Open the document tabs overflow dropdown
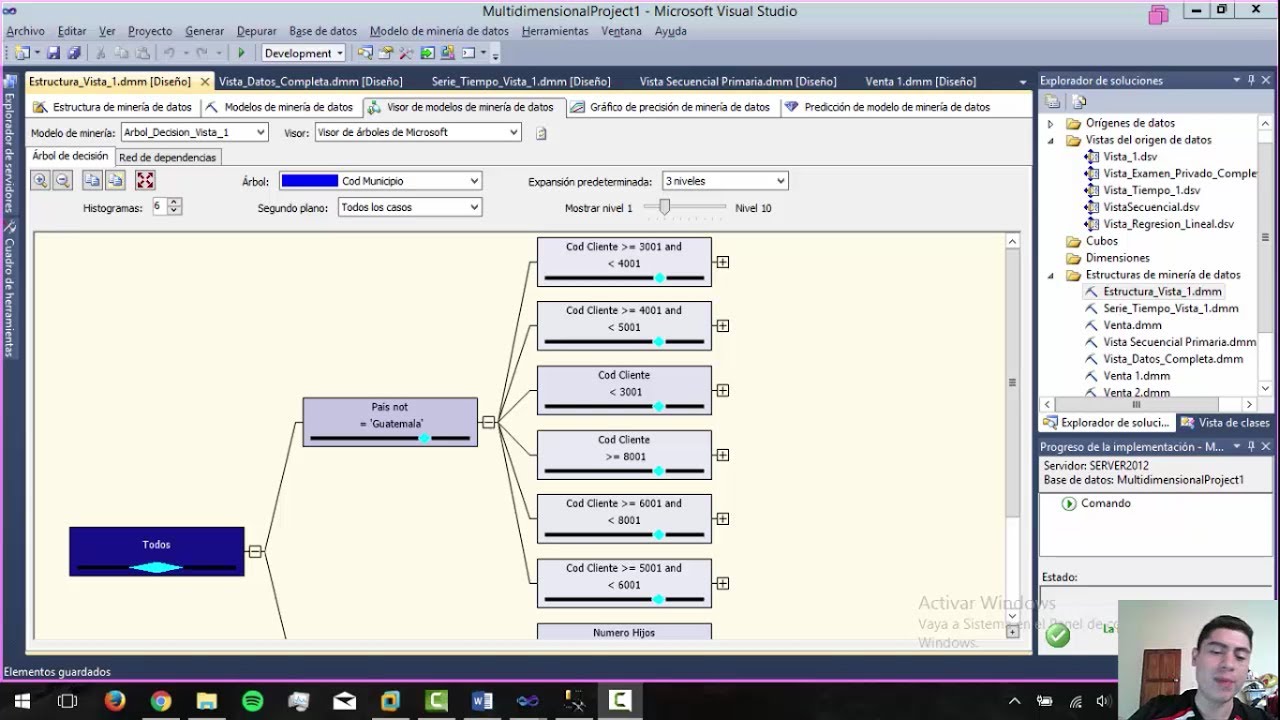1280x720 pixels. (1022, 82)
